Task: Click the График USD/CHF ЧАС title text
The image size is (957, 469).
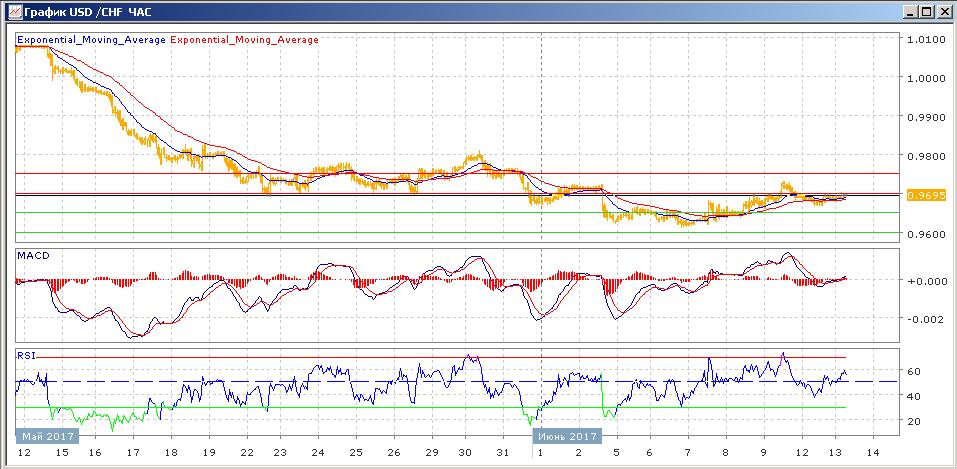Action: click(x=88, y=12)
